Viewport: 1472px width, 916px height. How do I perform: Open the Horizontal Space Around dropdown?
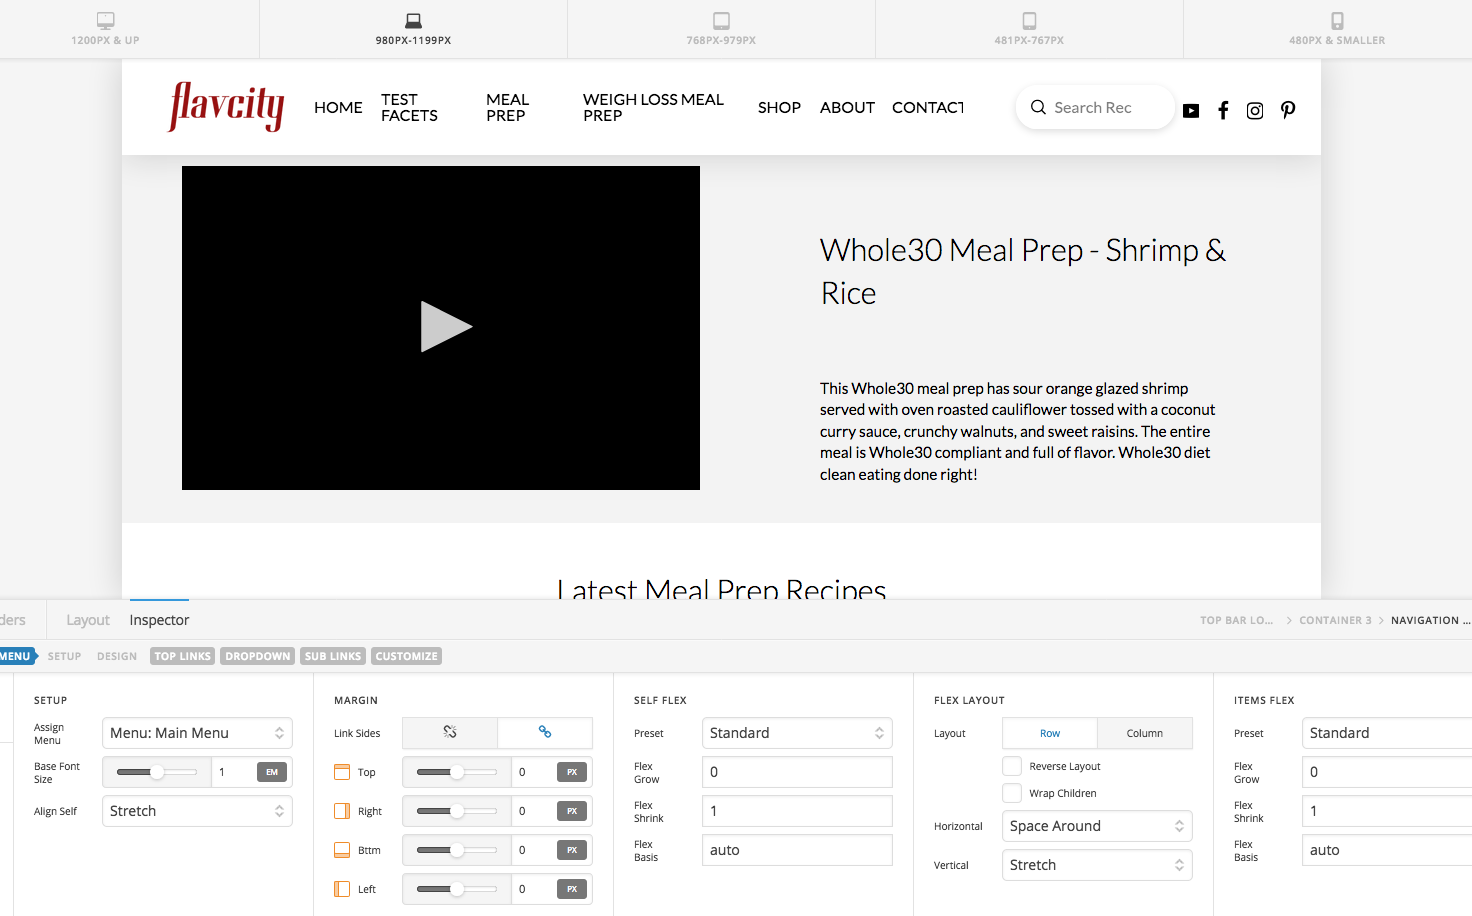(x=1097, y=826)
